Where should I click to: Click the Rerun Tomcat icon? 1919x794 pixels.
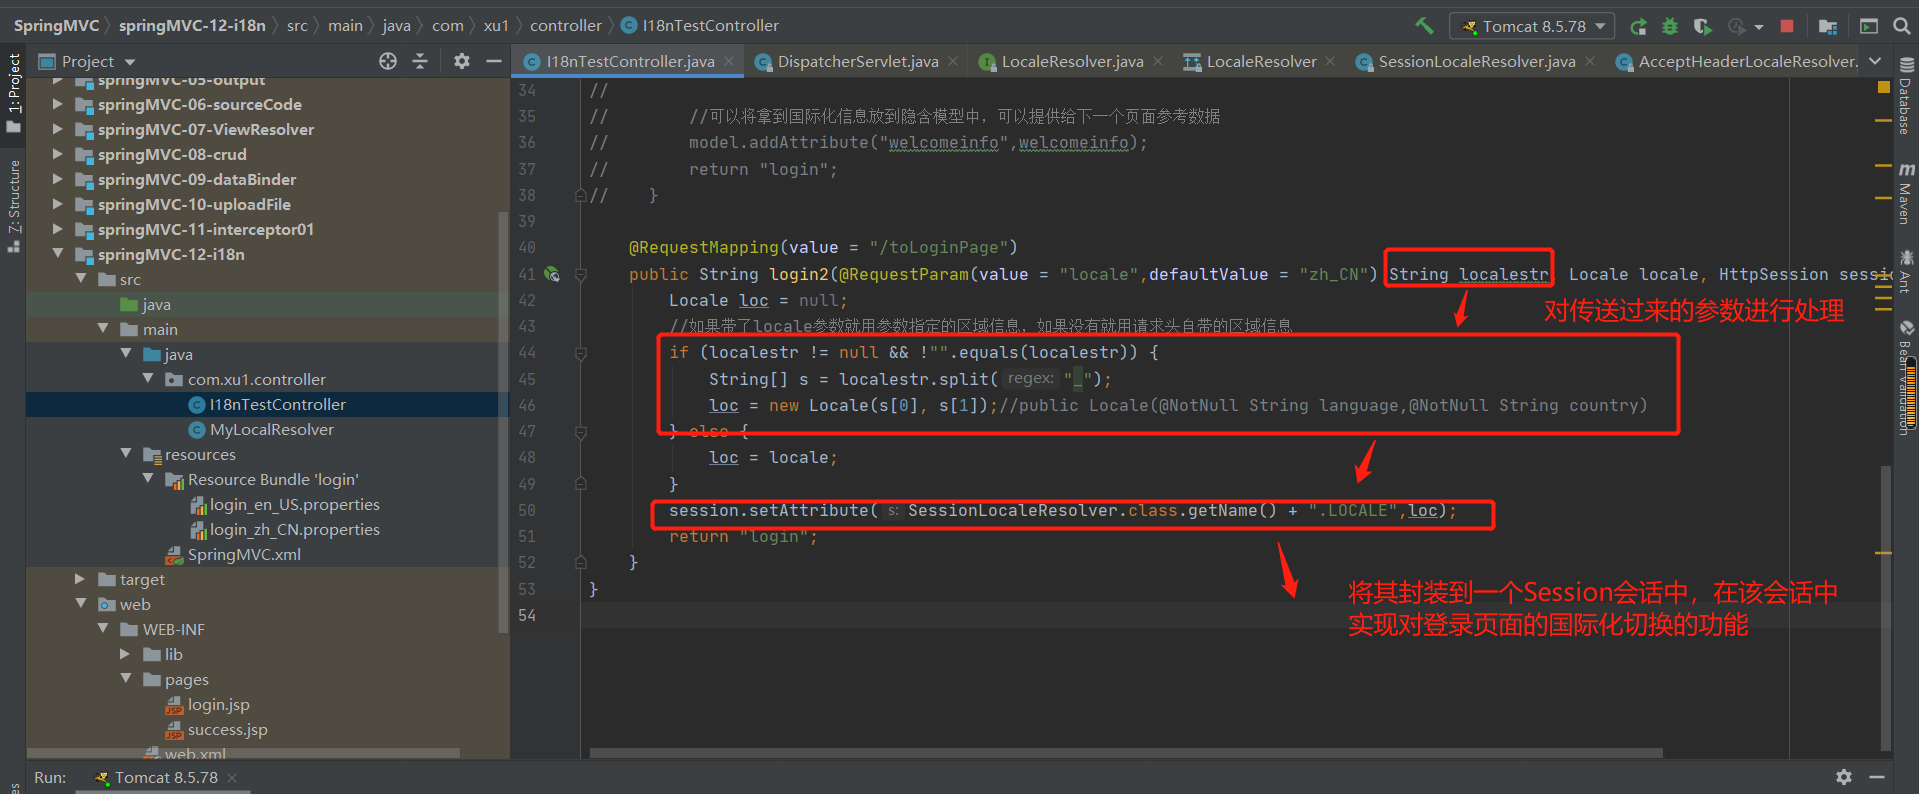(1638, 26)
